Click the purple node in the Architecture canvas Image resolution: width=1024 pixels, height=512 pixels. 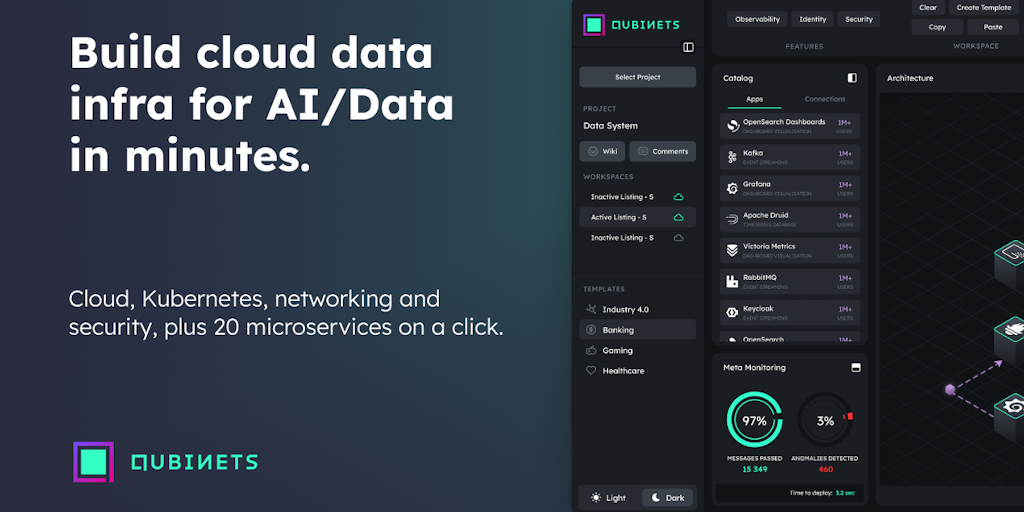tap(950, 390)
